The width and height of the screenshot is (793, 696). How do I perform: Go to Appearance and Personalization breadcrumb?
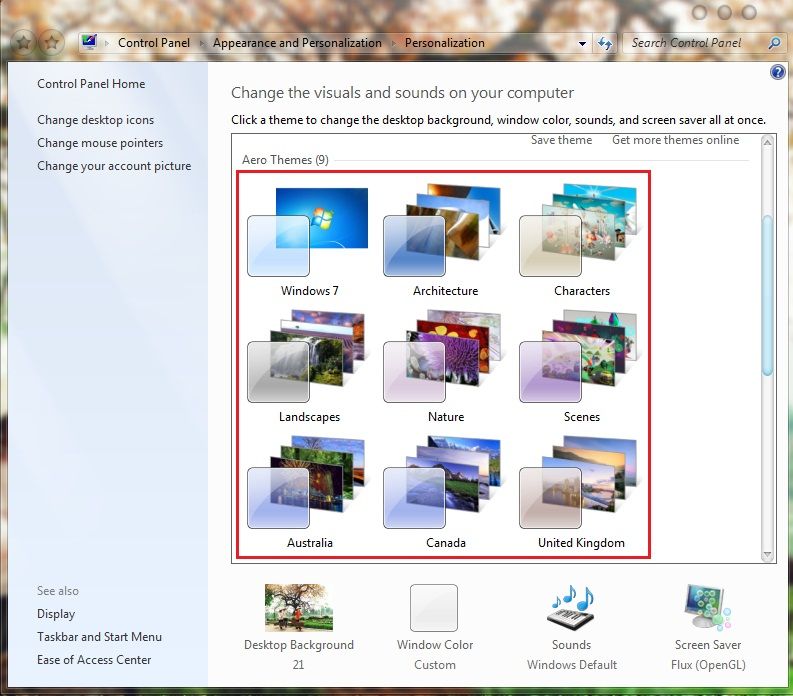coord(297,43)
